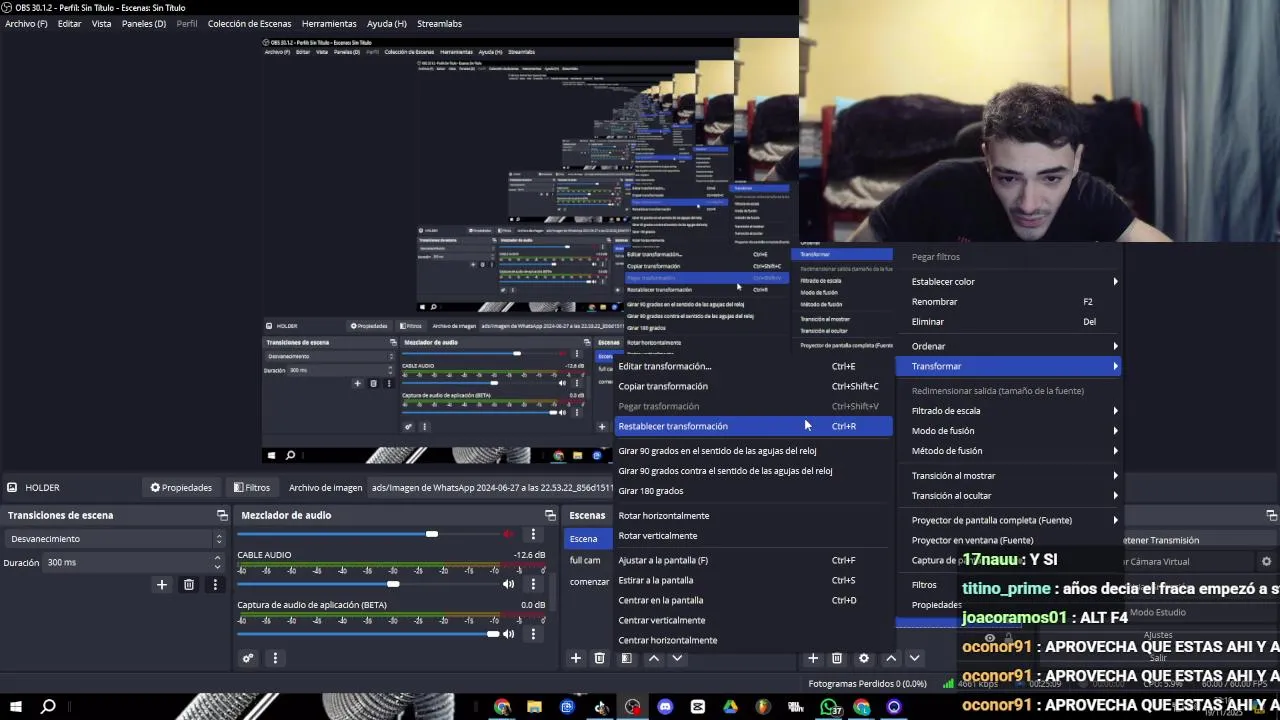
Task: Remove the scene transition with the trash icon
Action: 188,584
